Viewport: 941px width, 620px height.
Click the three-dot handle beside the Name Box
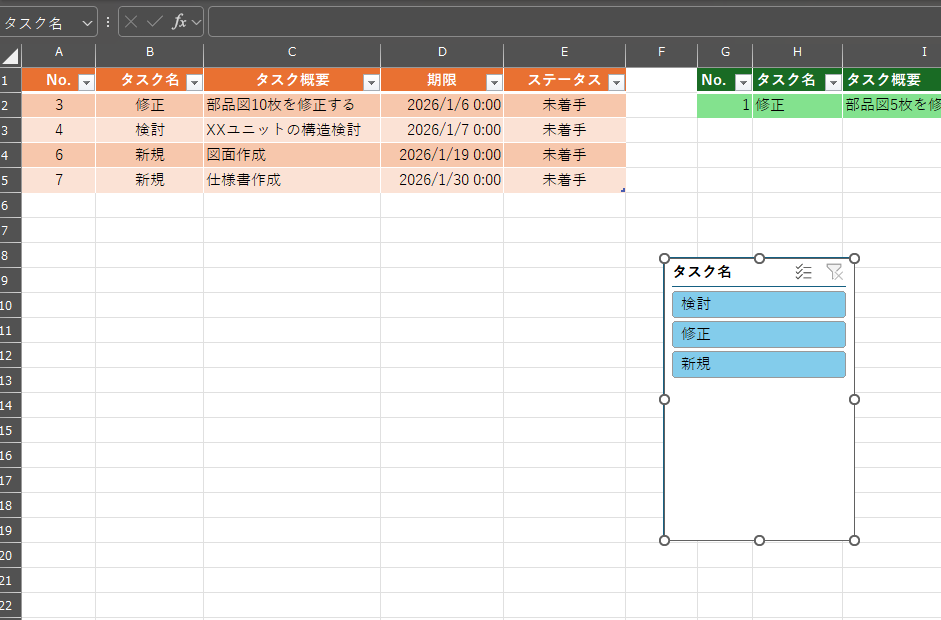[108, 22]
